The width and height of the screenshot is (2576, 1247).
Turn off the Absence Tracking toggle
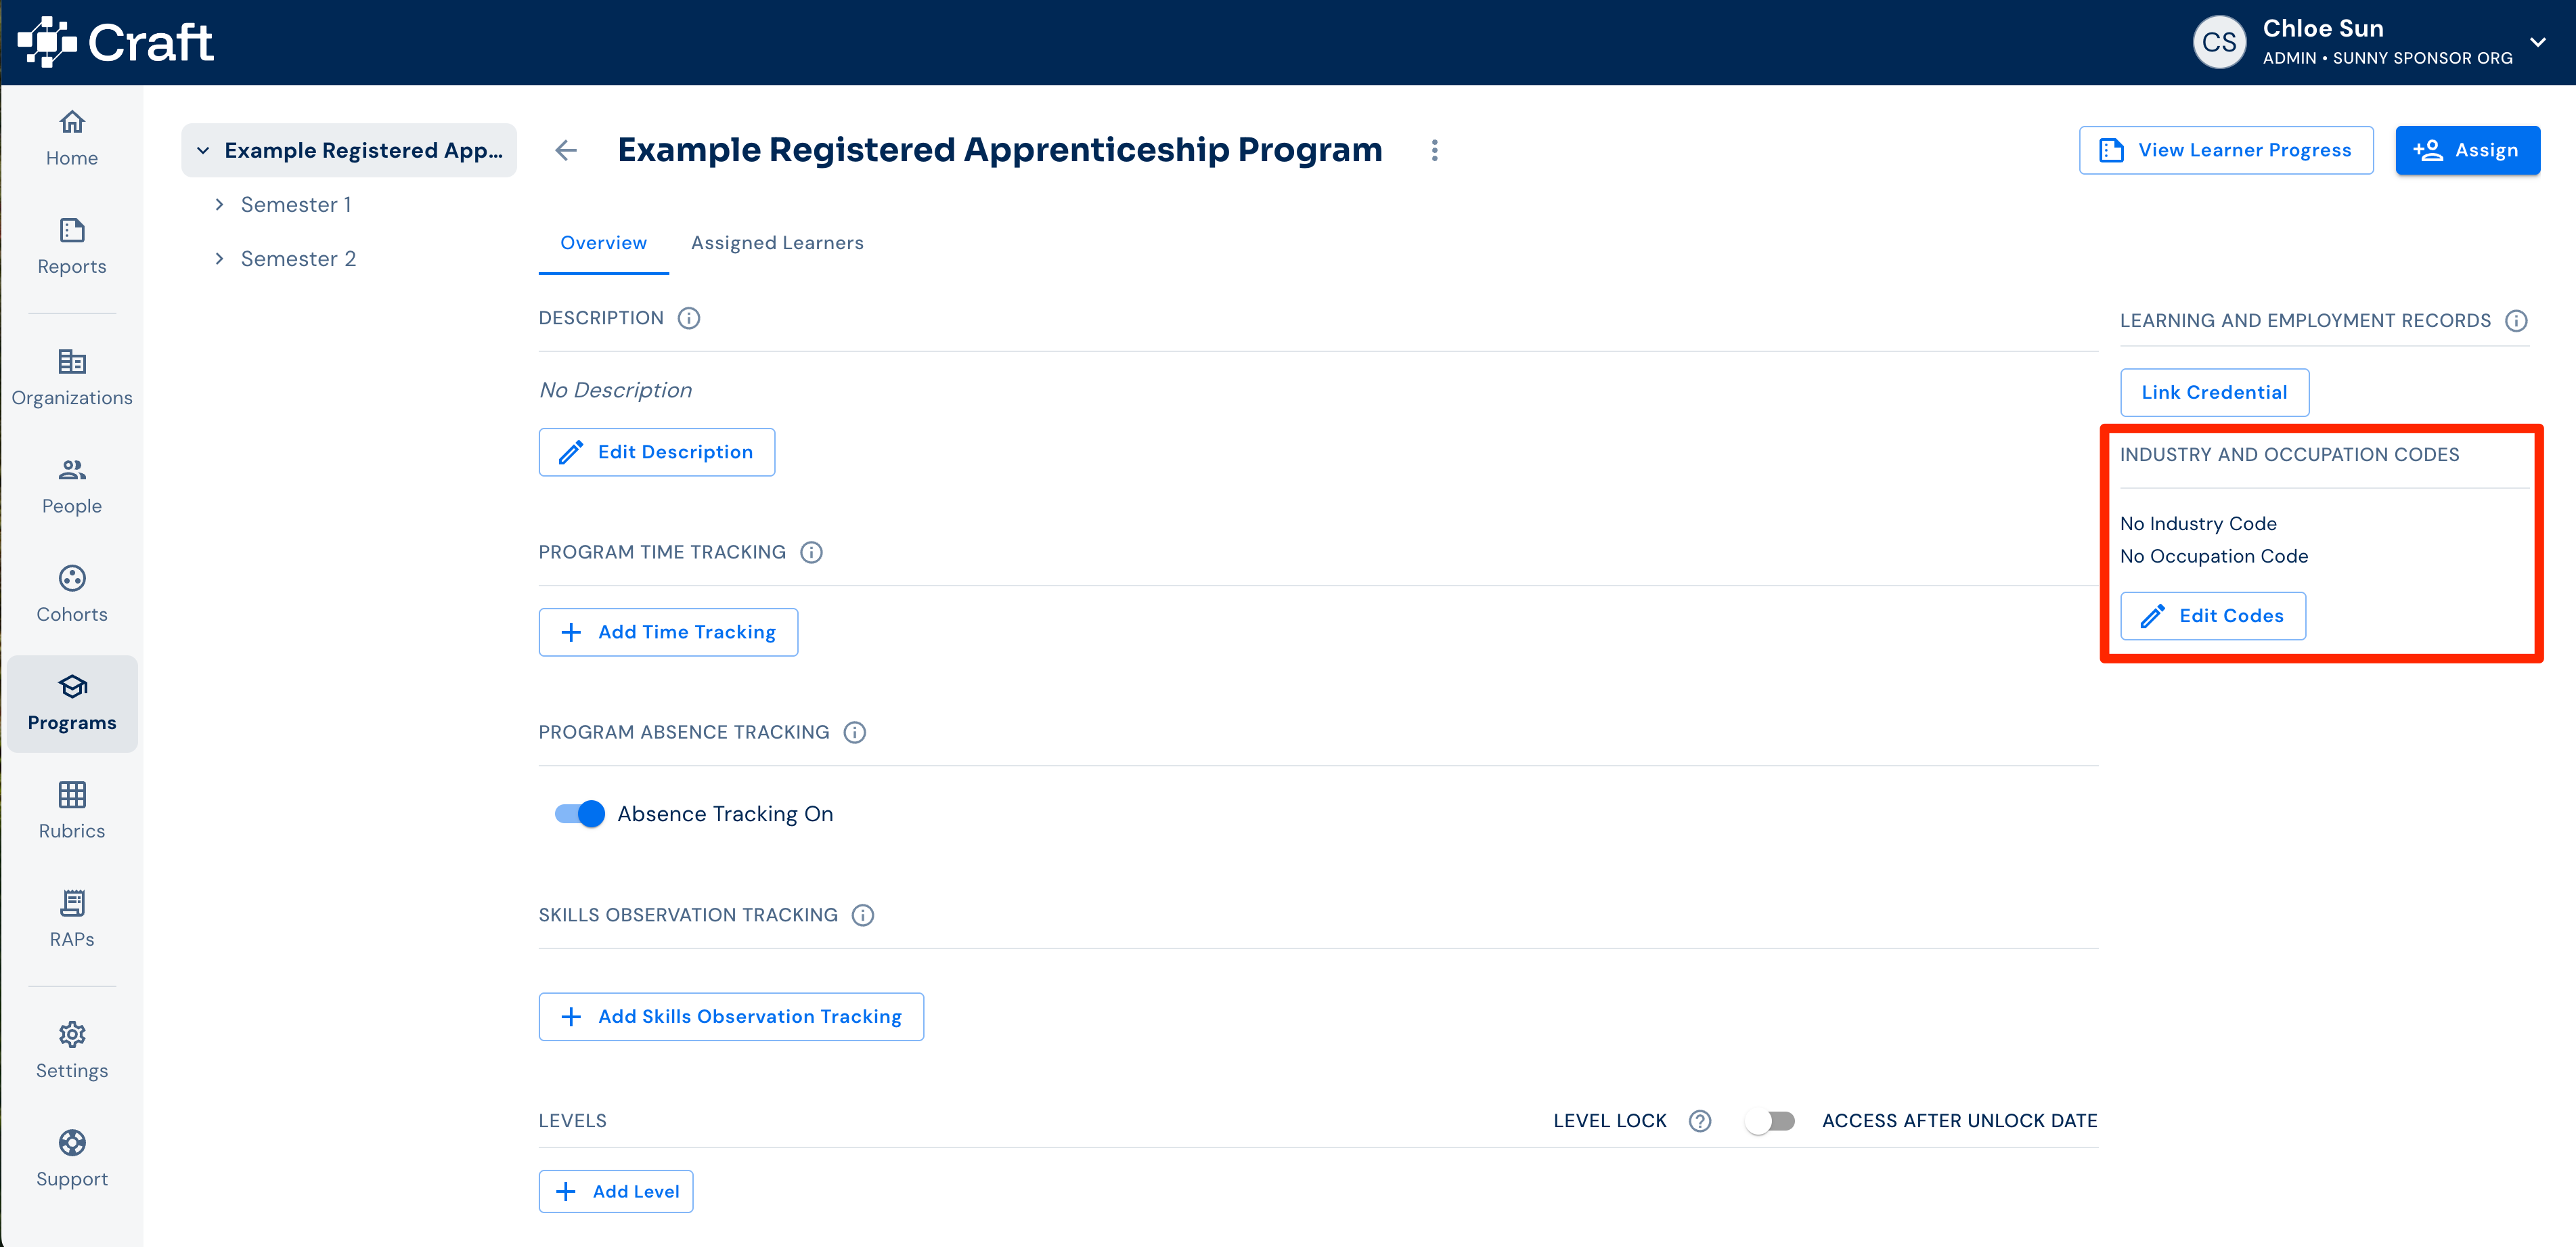click(580, 814)
